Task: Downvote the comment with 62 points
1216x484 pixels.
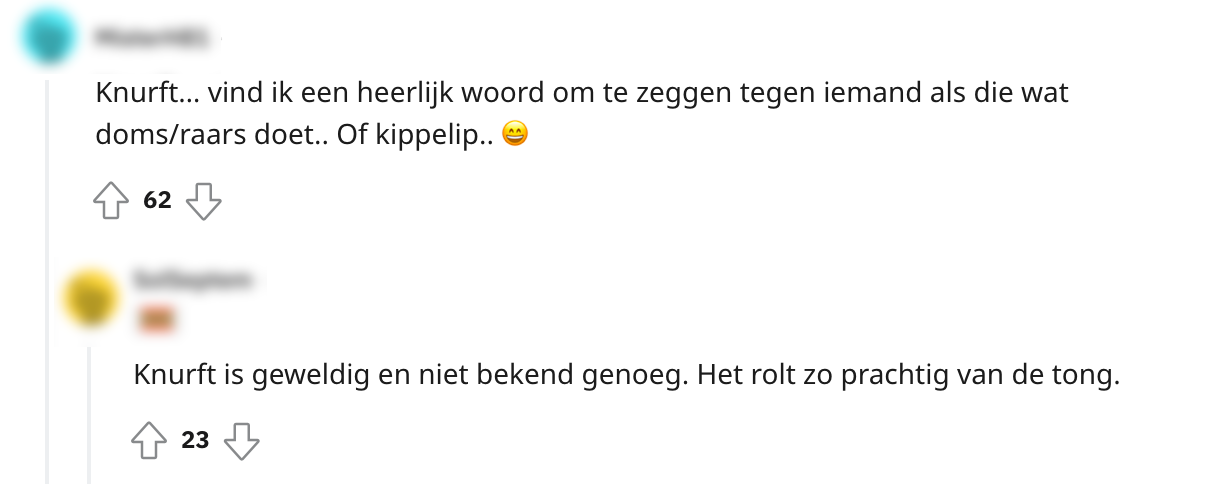Action: 204,200
